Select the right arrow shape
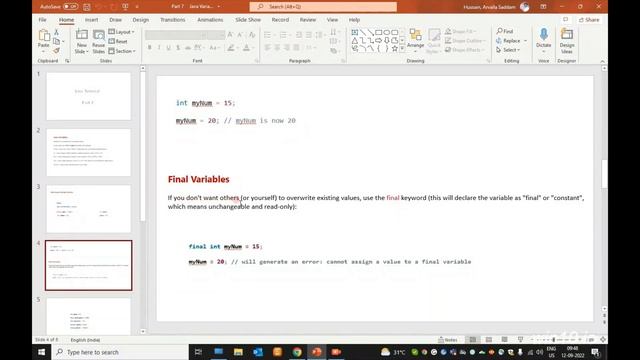Image resolution: width=640 pixels, height=360 pixels. [x=378, y=40]
